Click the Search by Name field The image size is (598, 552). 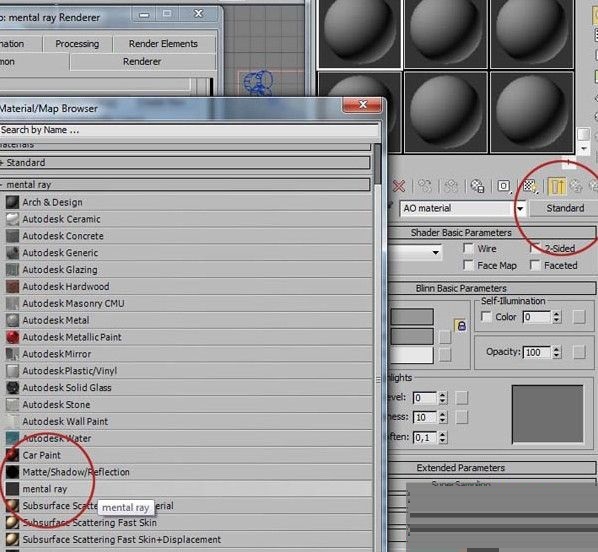click(189, 130)
